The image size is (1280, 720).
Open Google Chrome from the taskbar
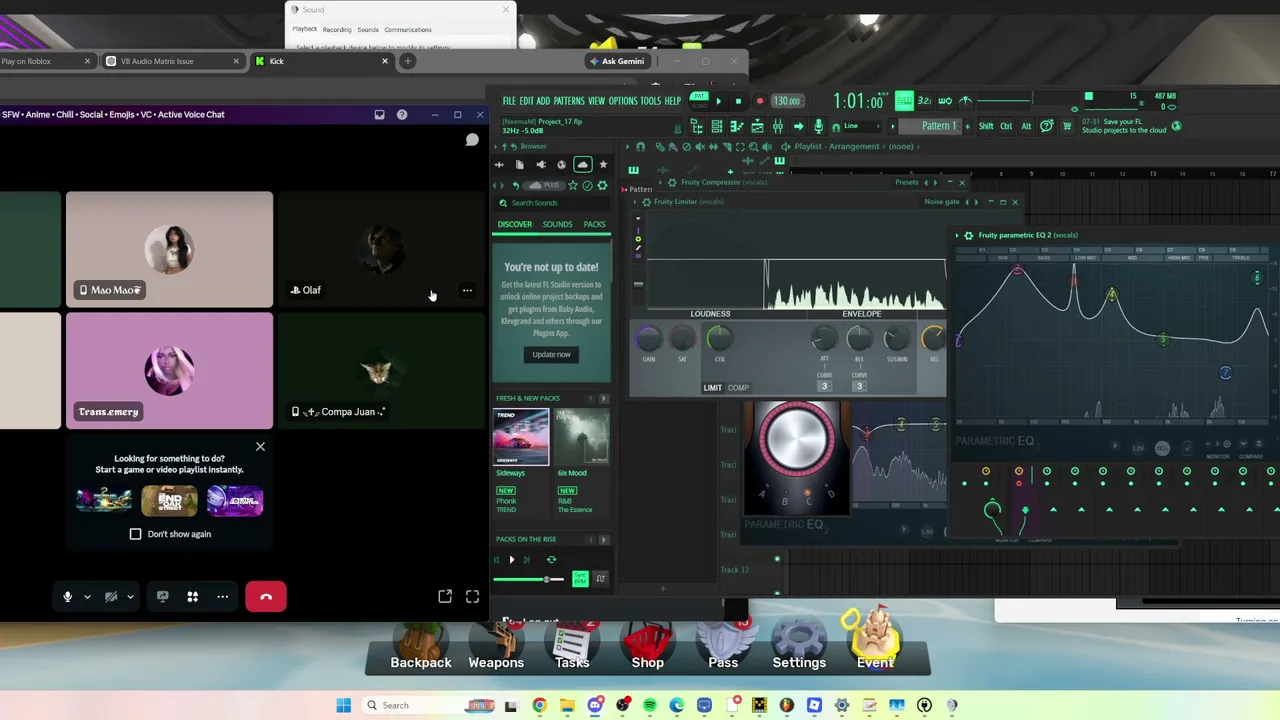pos(539,705)
